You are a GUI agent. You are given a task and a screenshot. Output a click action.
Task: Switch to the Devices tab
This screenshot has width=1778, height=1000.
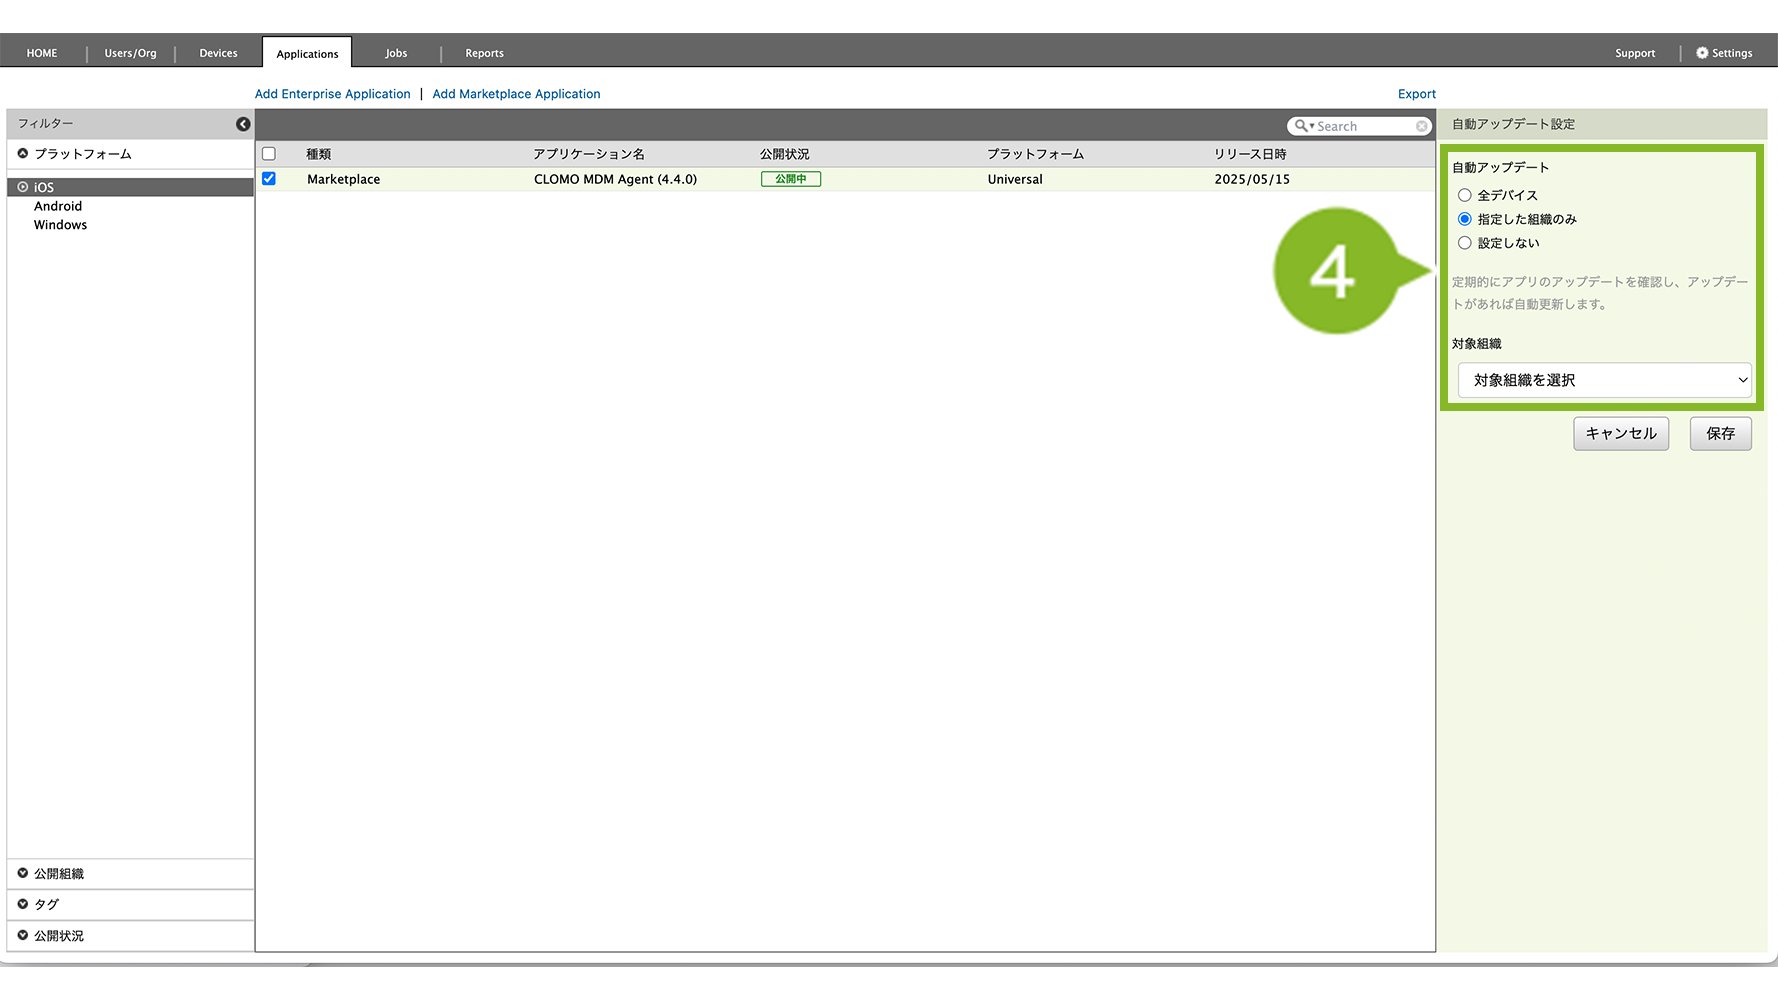(218, 53)
